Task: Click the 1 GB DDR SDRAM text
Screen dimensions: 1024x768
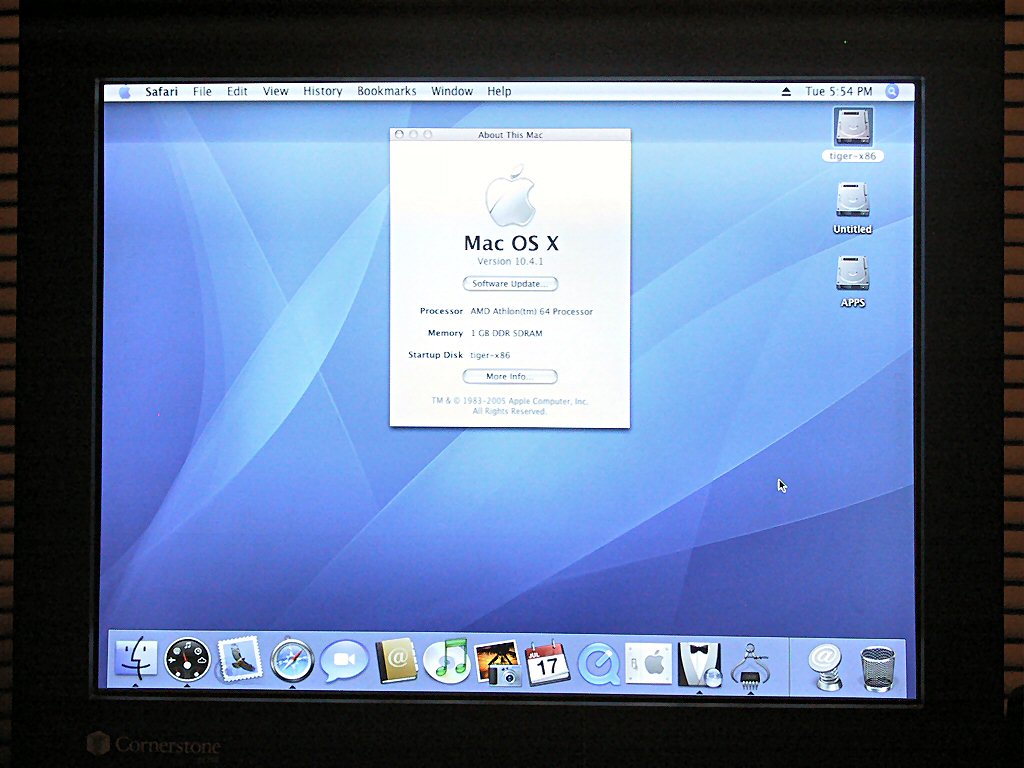Action: coord(507,333)
